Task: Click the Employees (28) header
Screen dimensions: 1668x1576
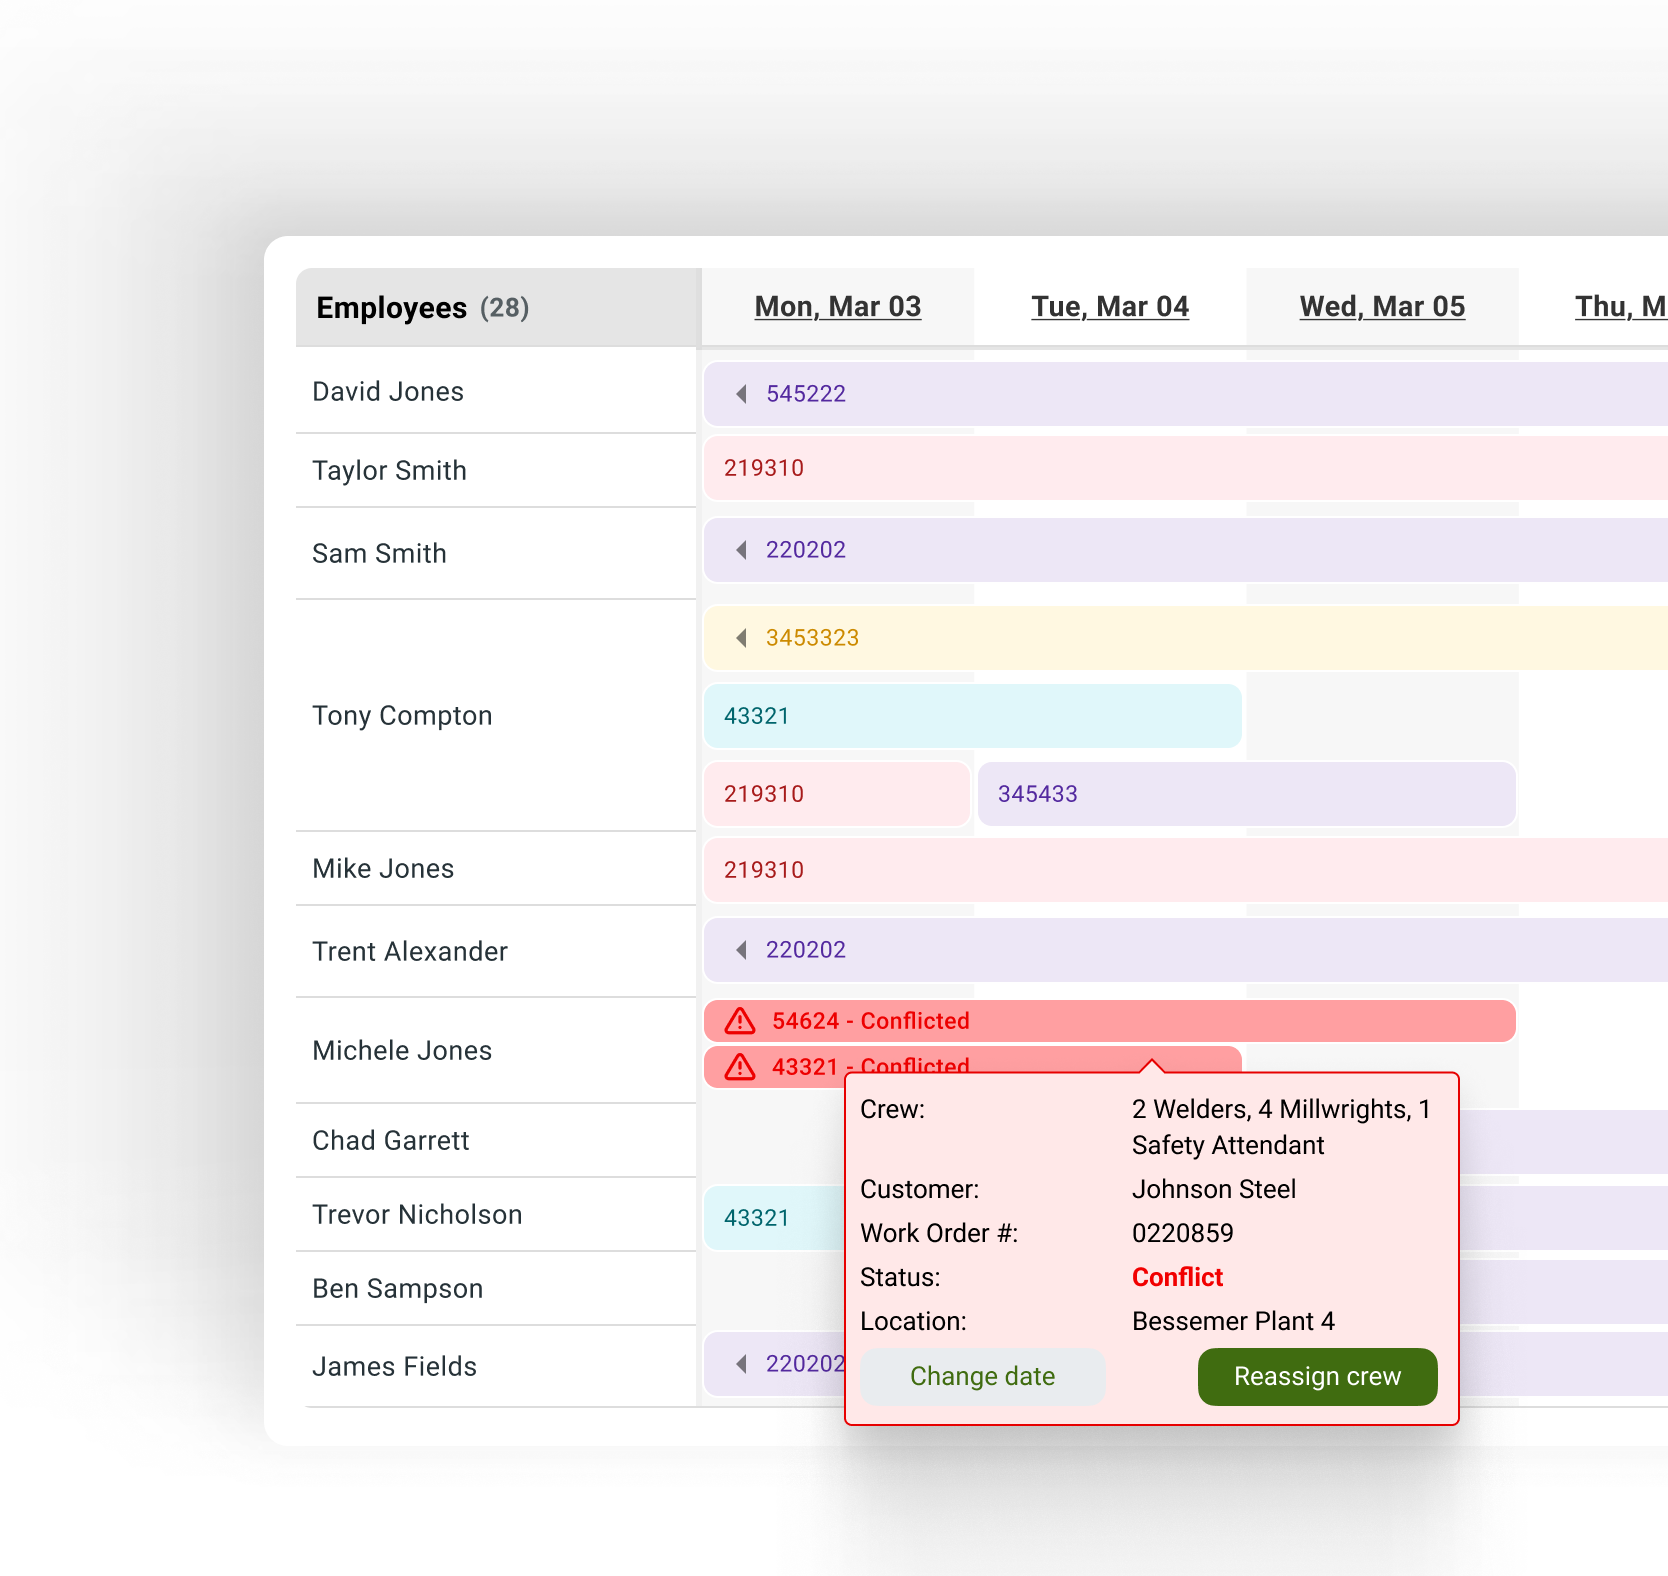Action: pyautogui.click(x=421, y=307)
